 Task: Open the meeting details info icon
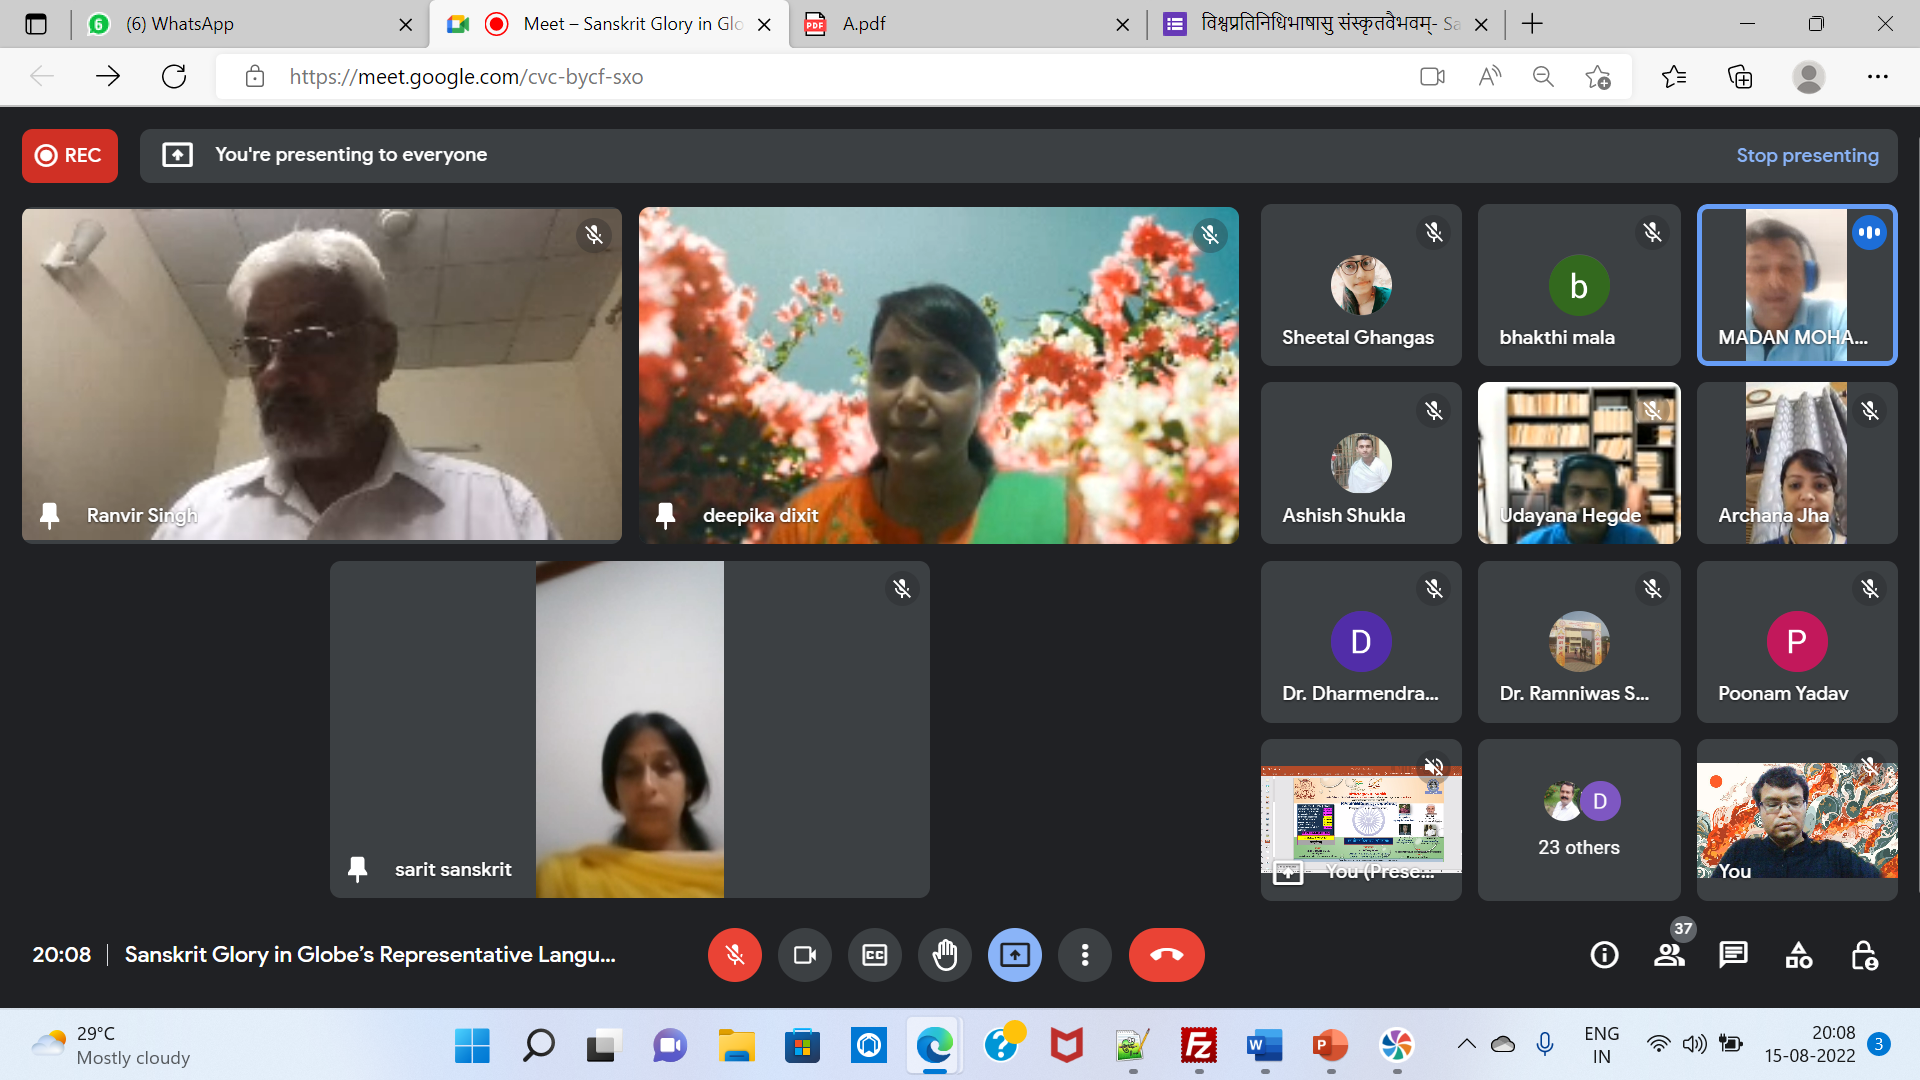click(x=1604, y=955)
